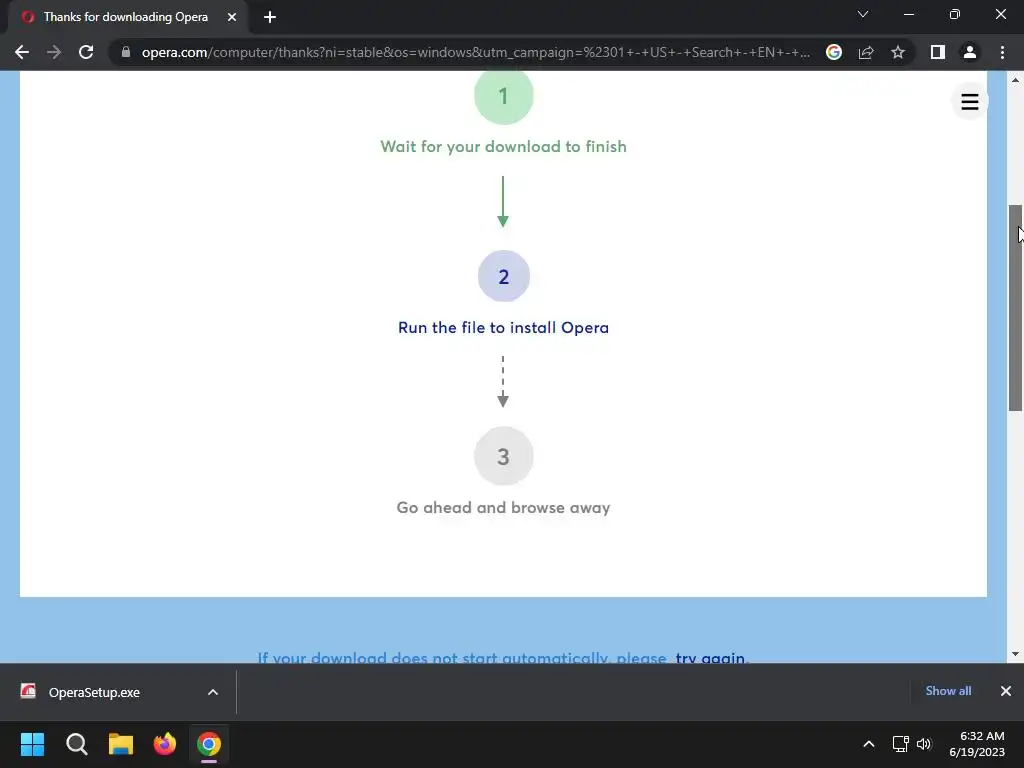The image size is (1024, 768).
Task: Open network settings from system tray
Action: pos(901,744)
